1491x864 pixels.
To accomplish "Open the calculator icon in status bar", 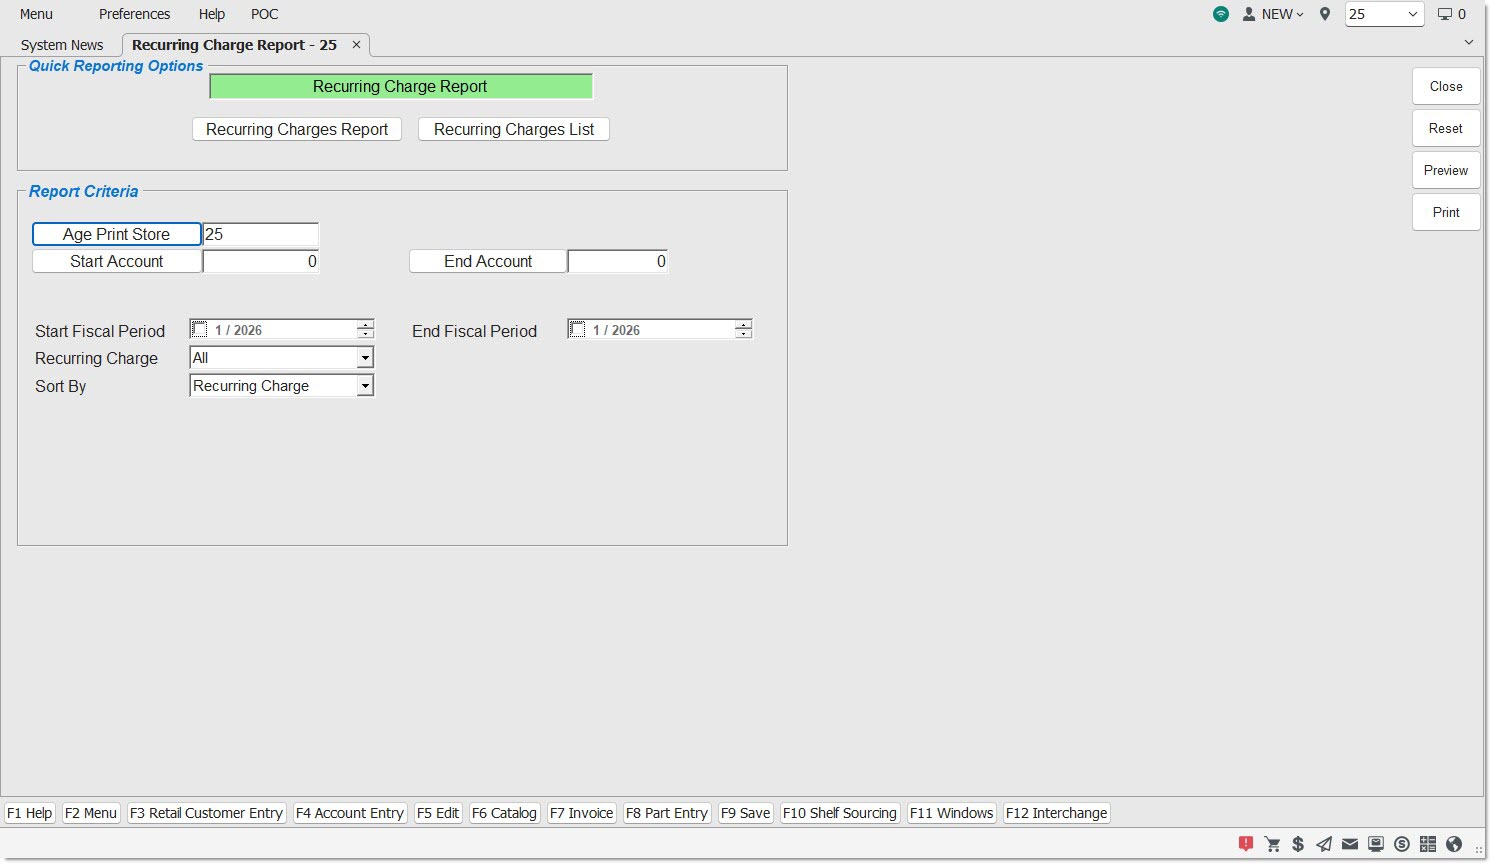I will 1428,844.
